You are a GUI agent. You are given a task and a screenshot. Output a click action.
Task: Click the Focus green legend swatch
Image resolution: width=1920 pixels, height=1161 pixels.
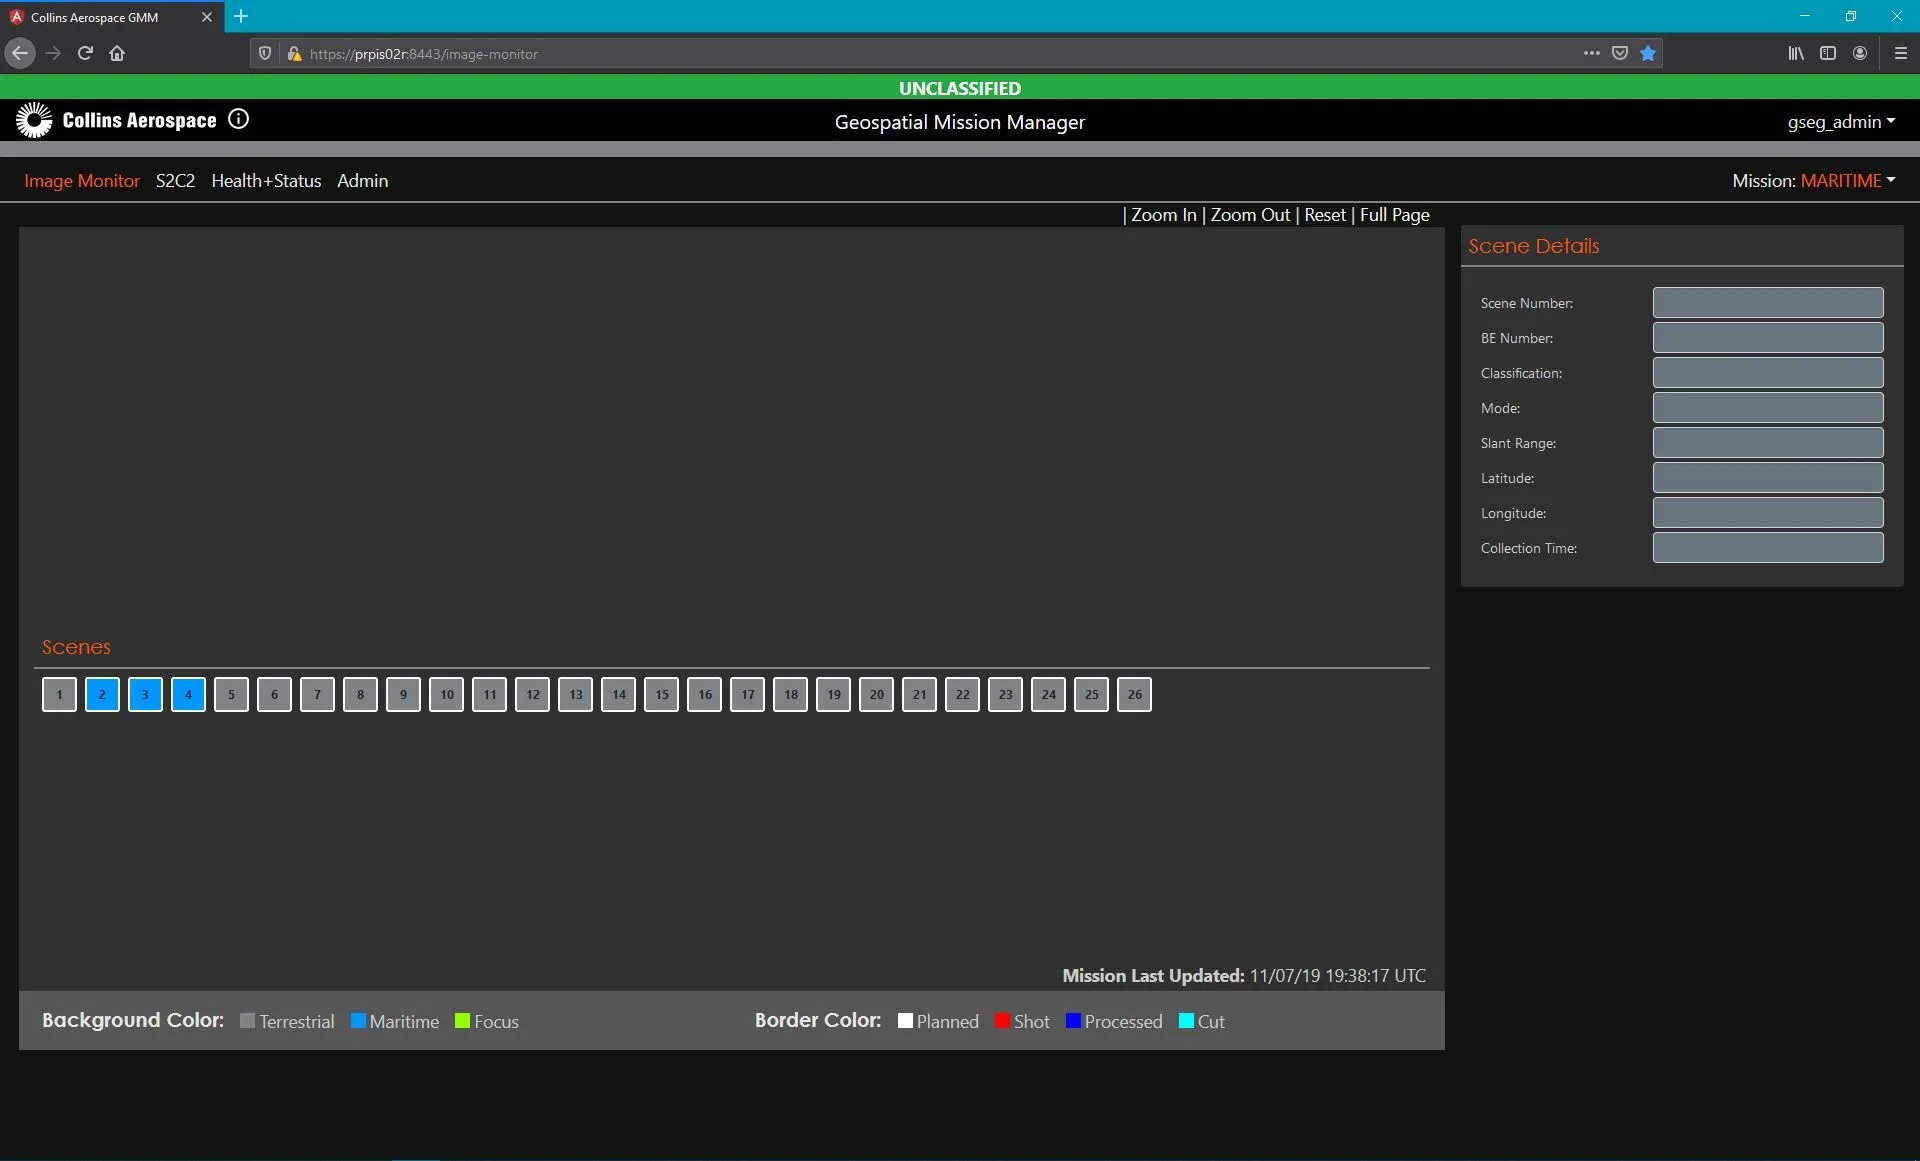(462, 1021)
